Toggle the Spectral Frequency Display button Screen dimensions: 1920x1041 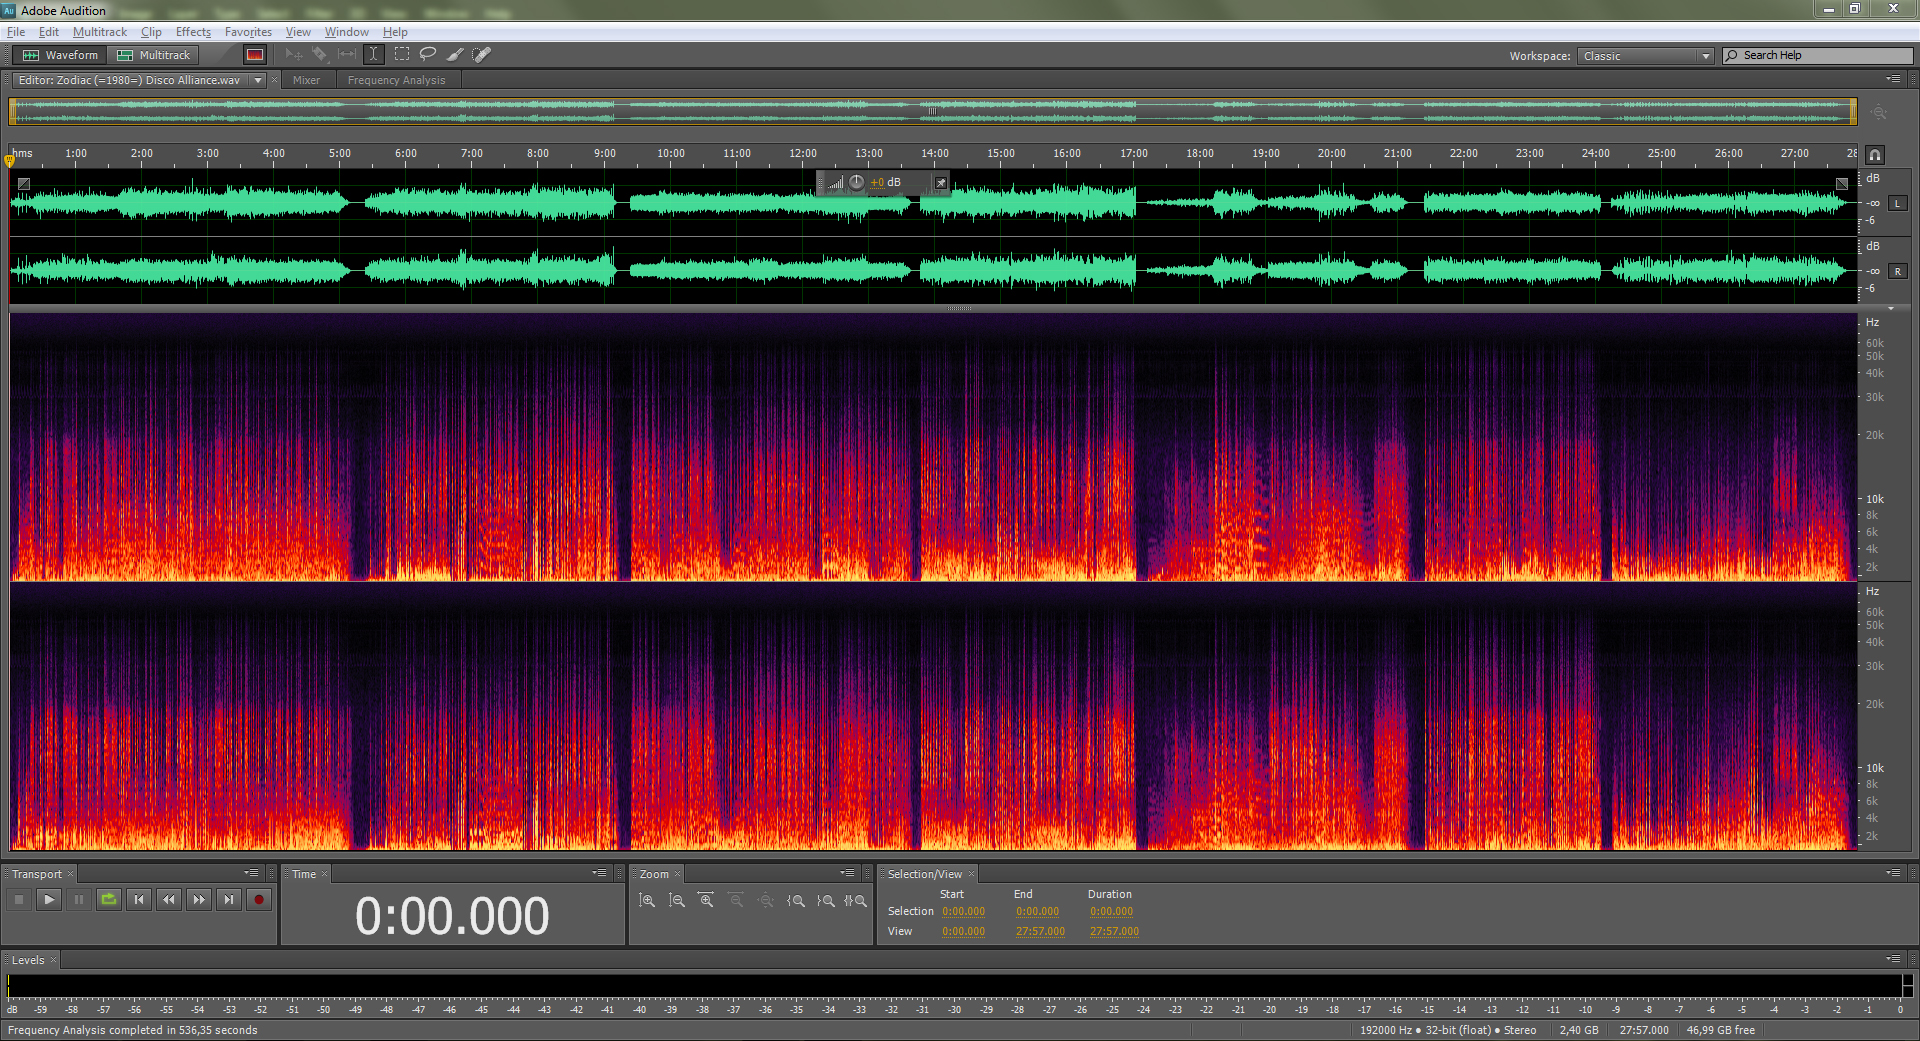255,55
